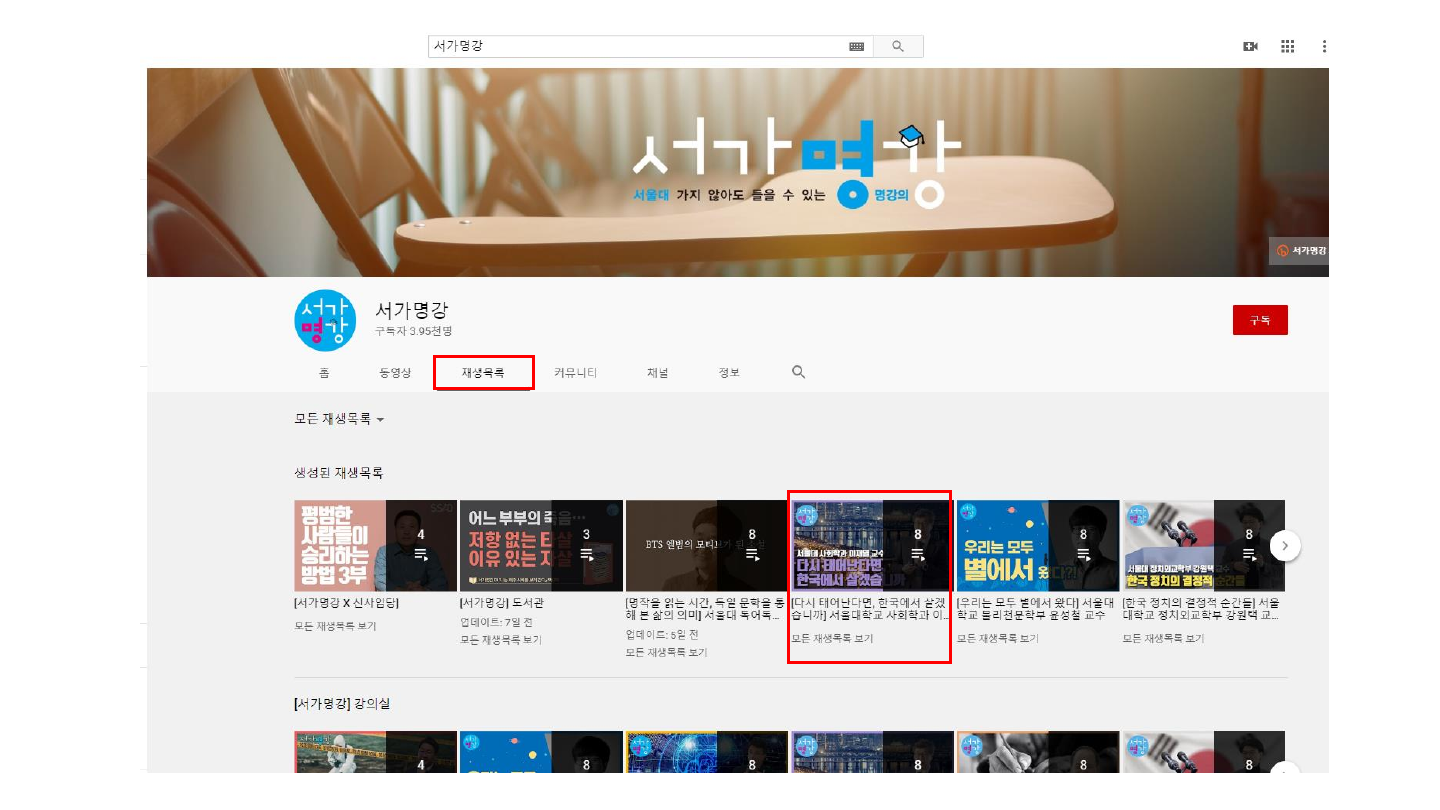Click the red 구독 subscribe button
Screen dimensions: 1440x810
[1260, 320]
